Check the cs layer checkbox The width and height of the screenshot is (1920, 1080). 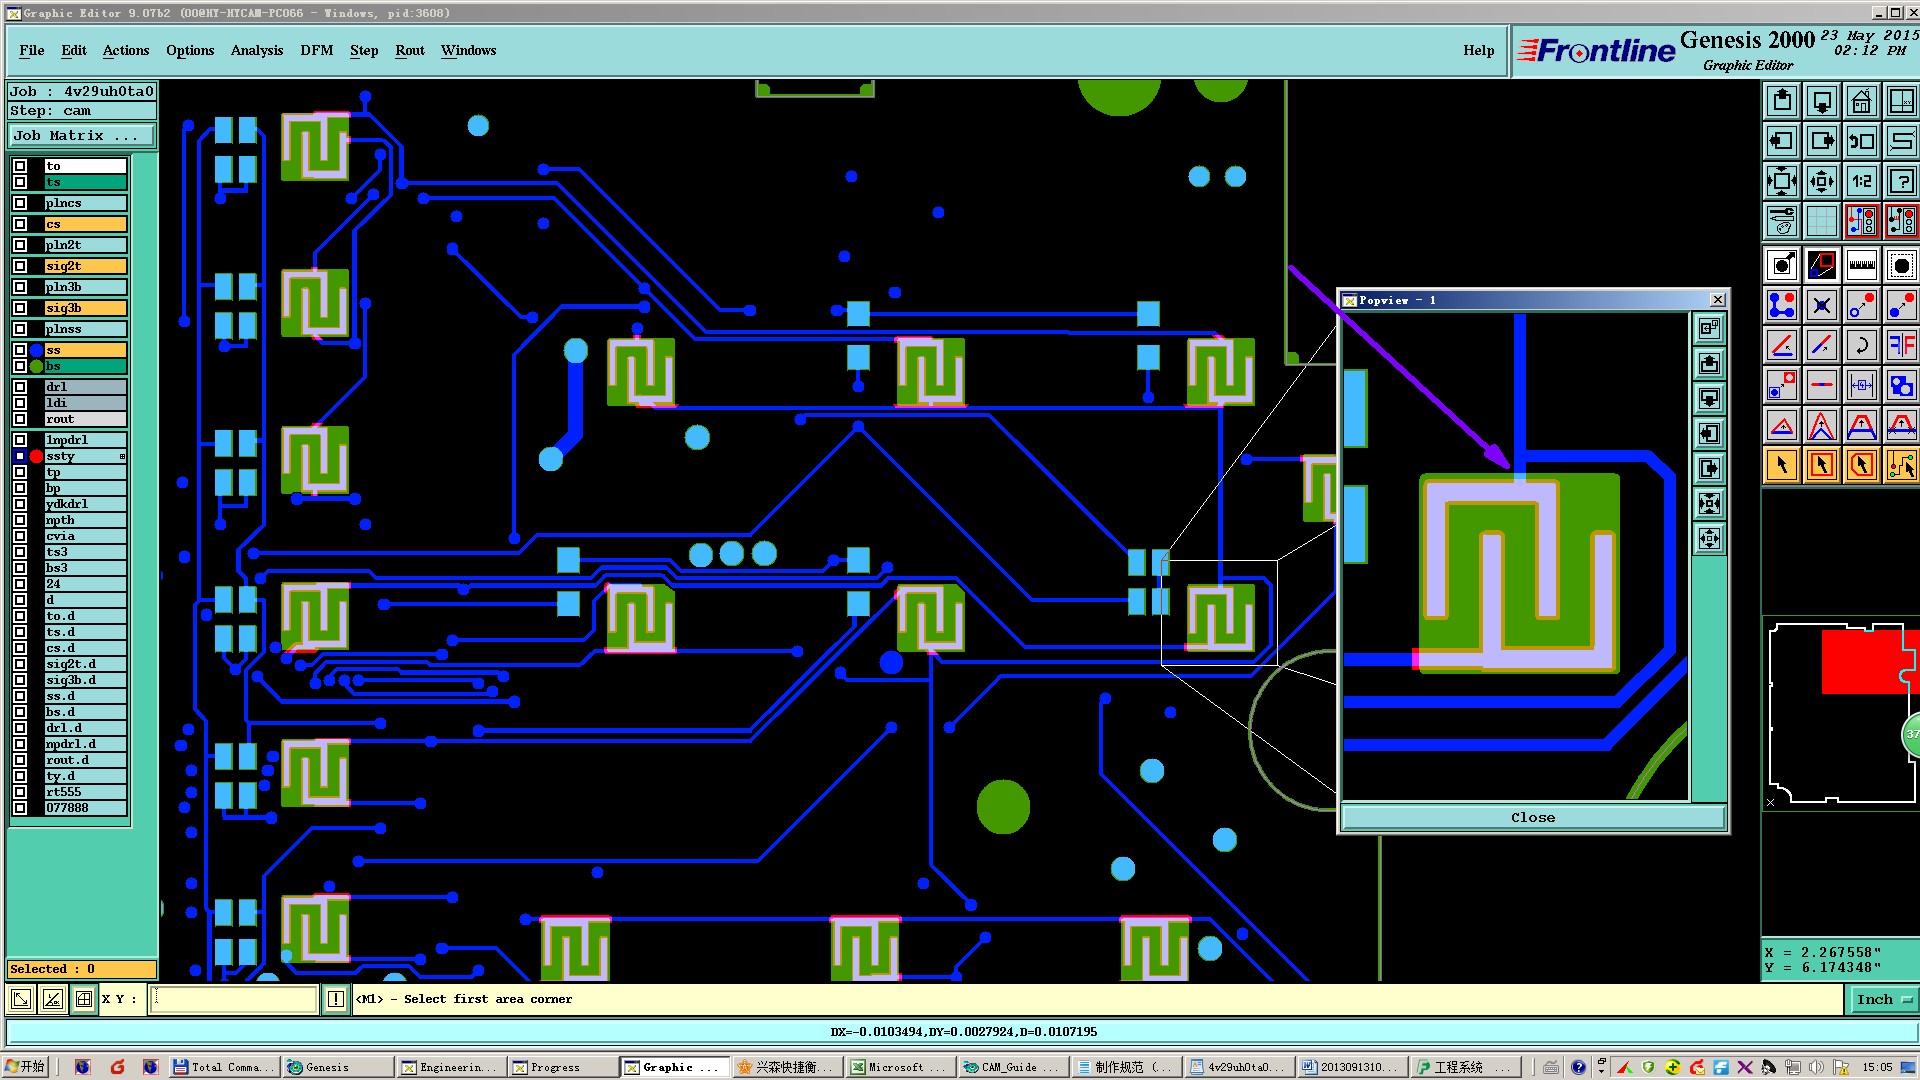20,224
